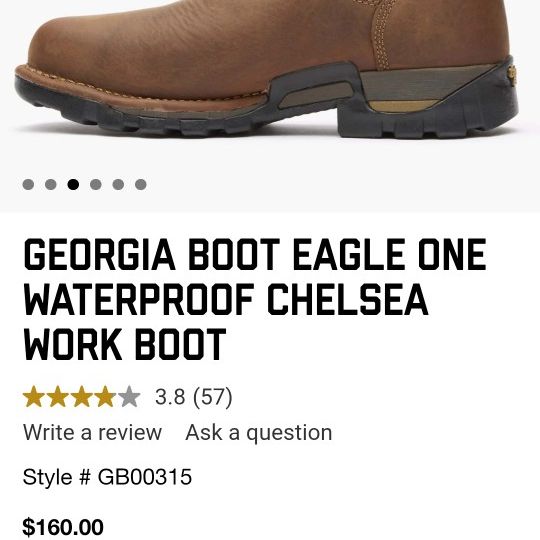Select the sixth image carousel dot

141,184
